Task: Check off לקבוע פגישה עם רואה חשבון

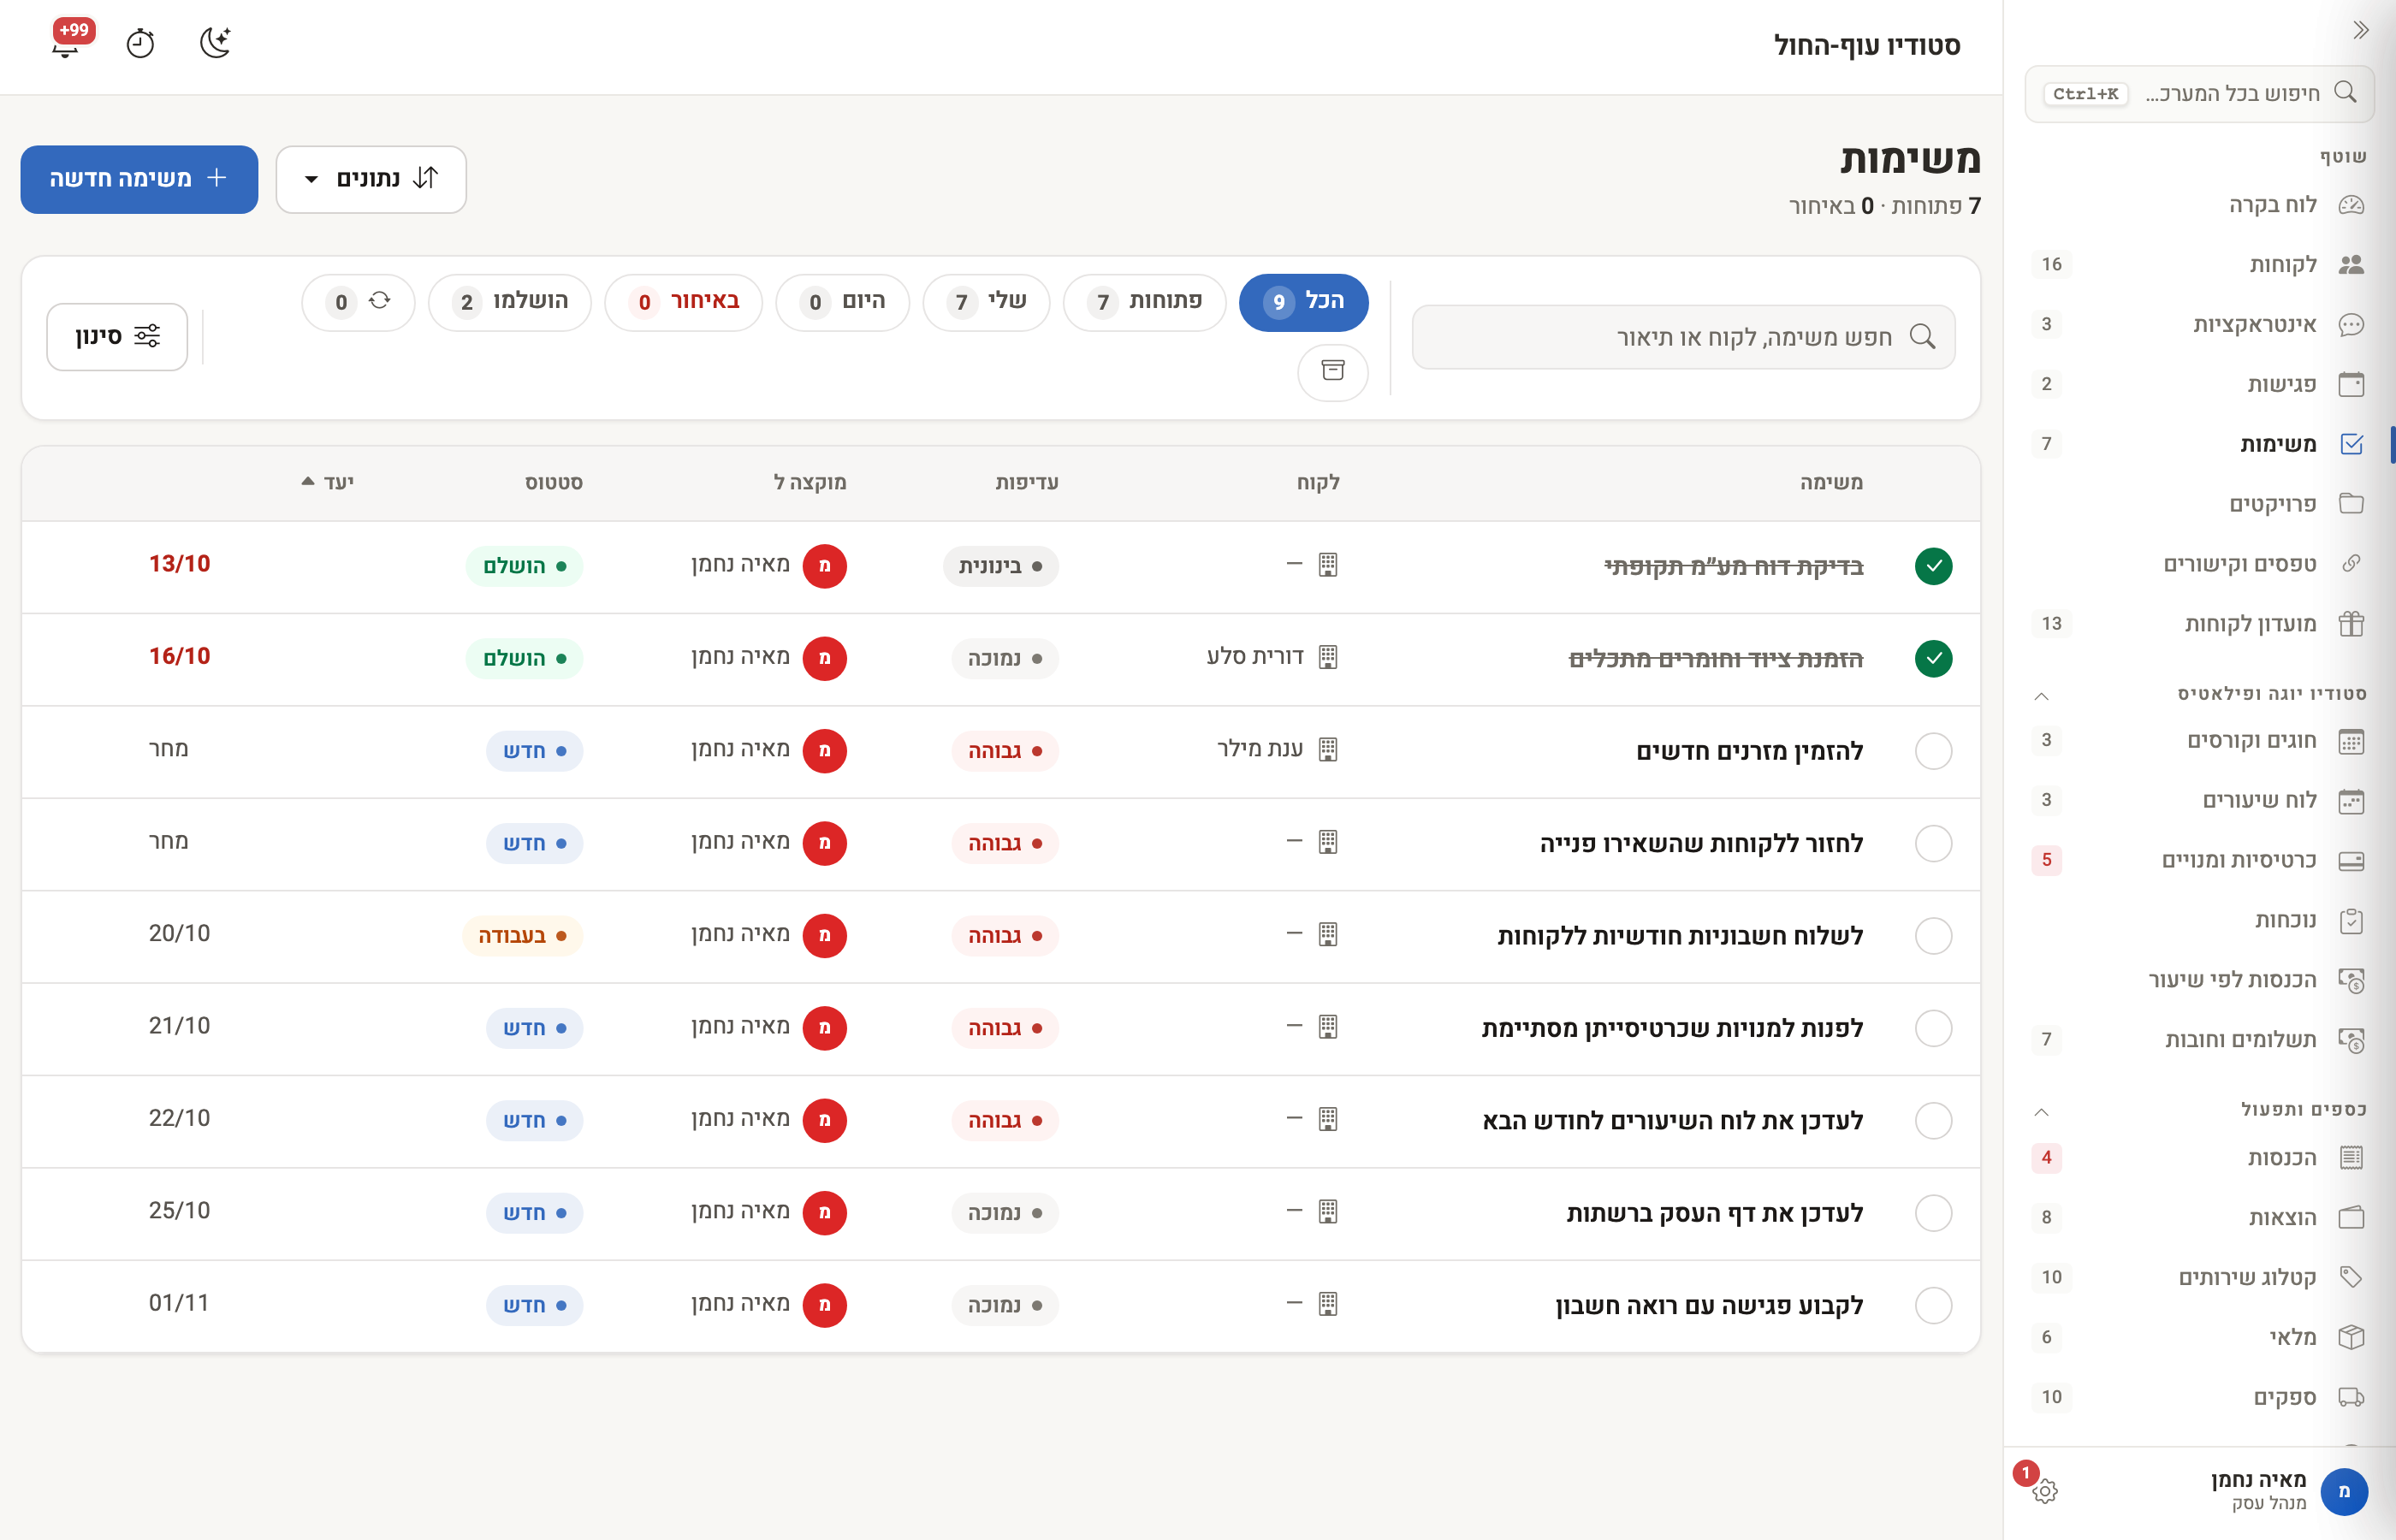Action: tap(1933, 1305)
